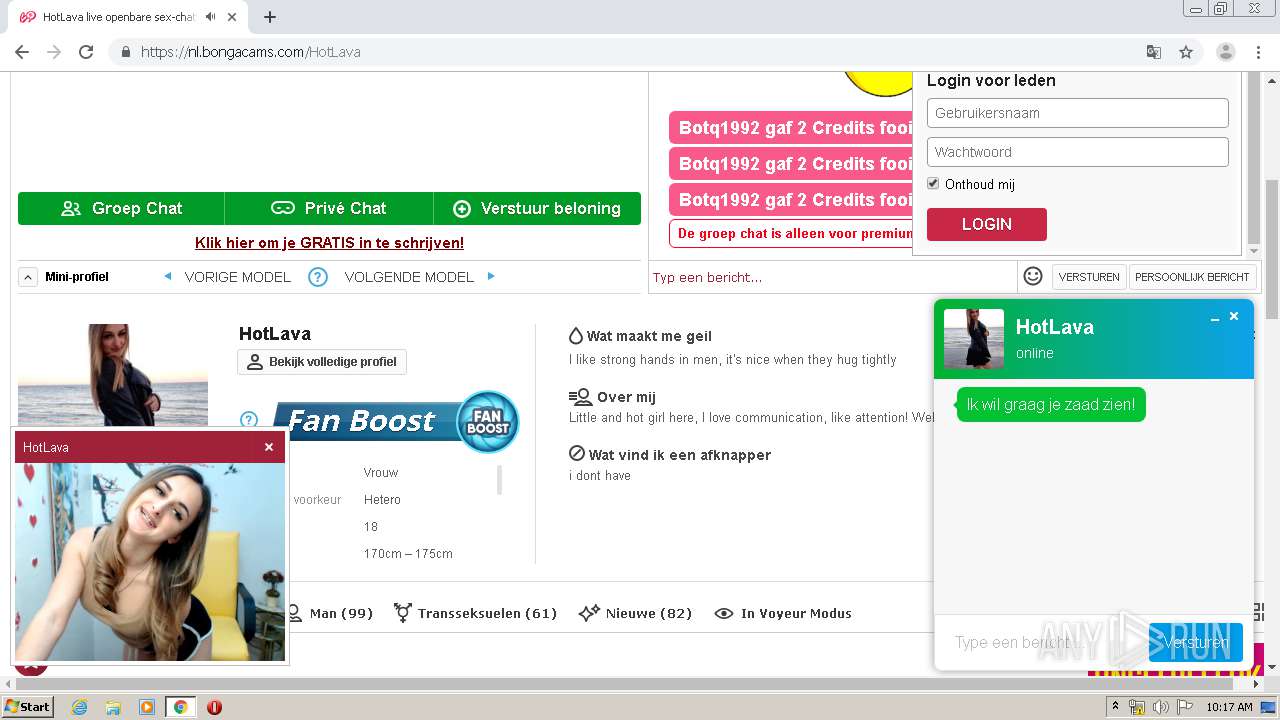Click the LOGIN button
This screenshot has height=720, width=1280.
tap(987, 224)
